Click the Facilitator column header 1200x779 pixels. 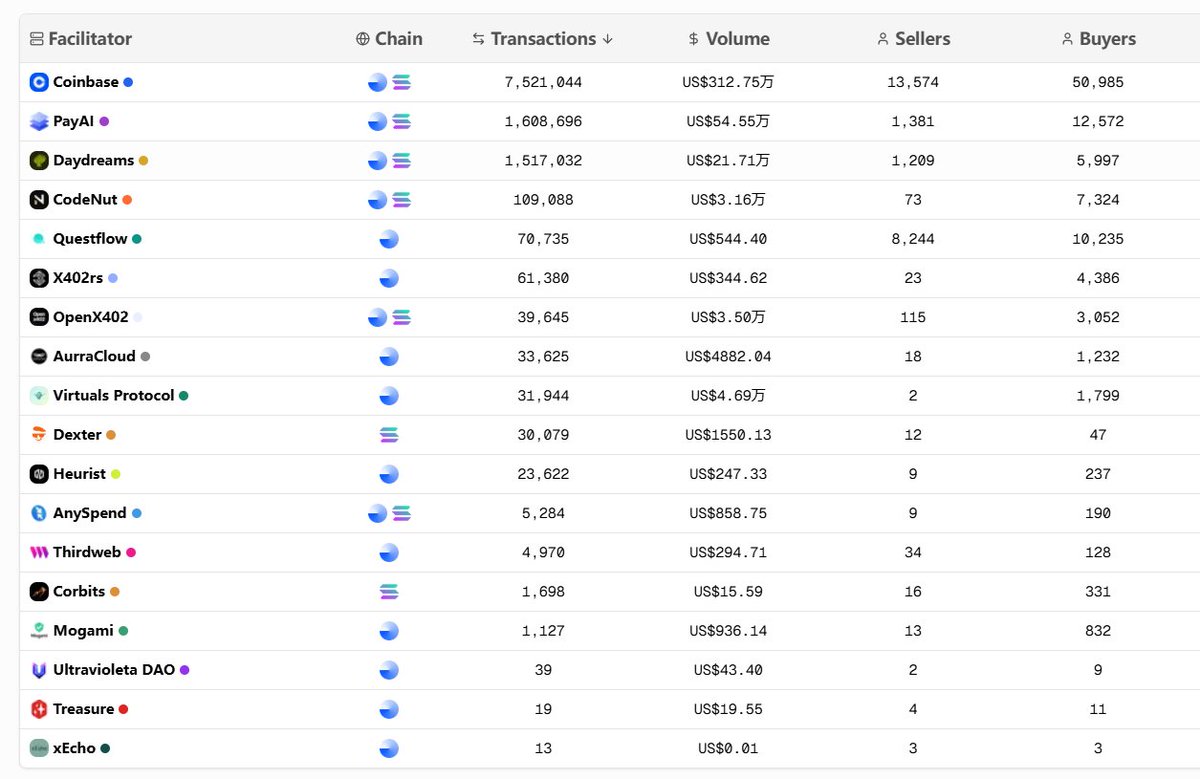click(80, 39)
